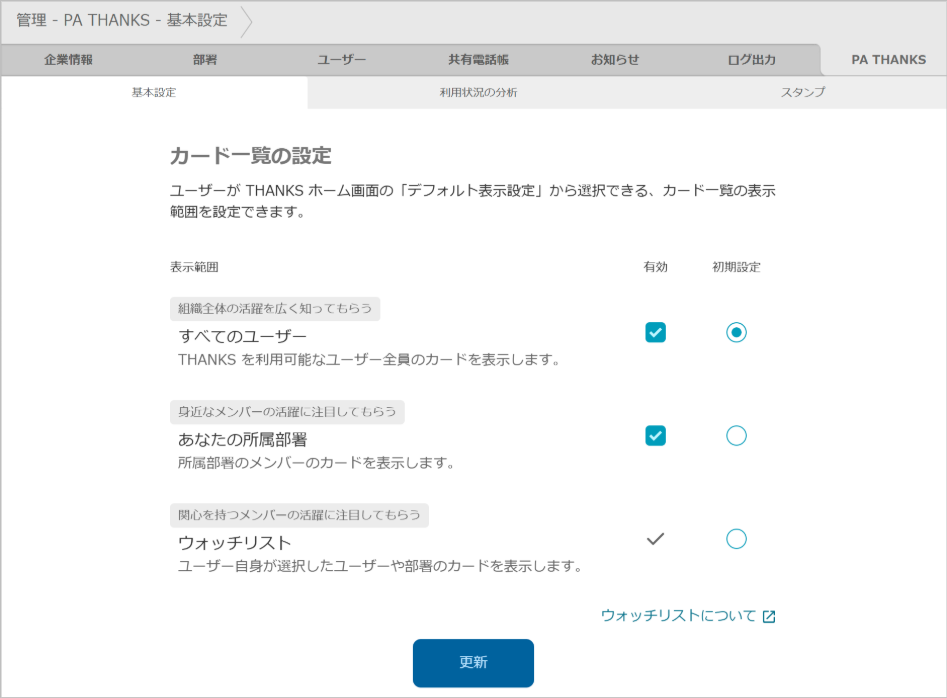Click the 組織全体の活躍を広く知ってもらう tag

(275, 309)
